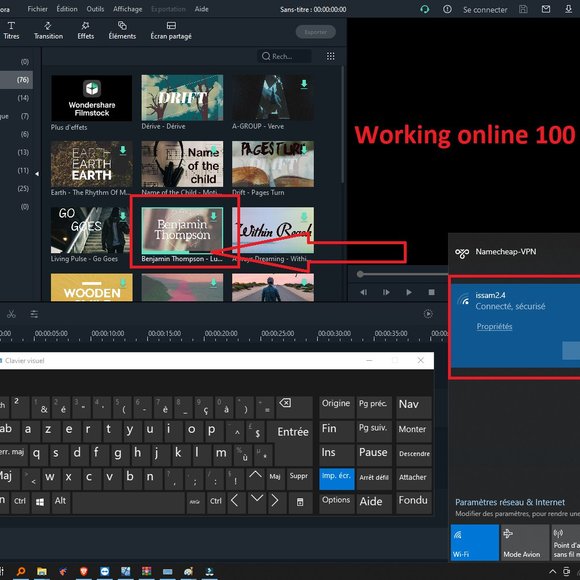Select the category with (76) items
This screenshot has height=580, width=580.
click(x=16, y=80)
